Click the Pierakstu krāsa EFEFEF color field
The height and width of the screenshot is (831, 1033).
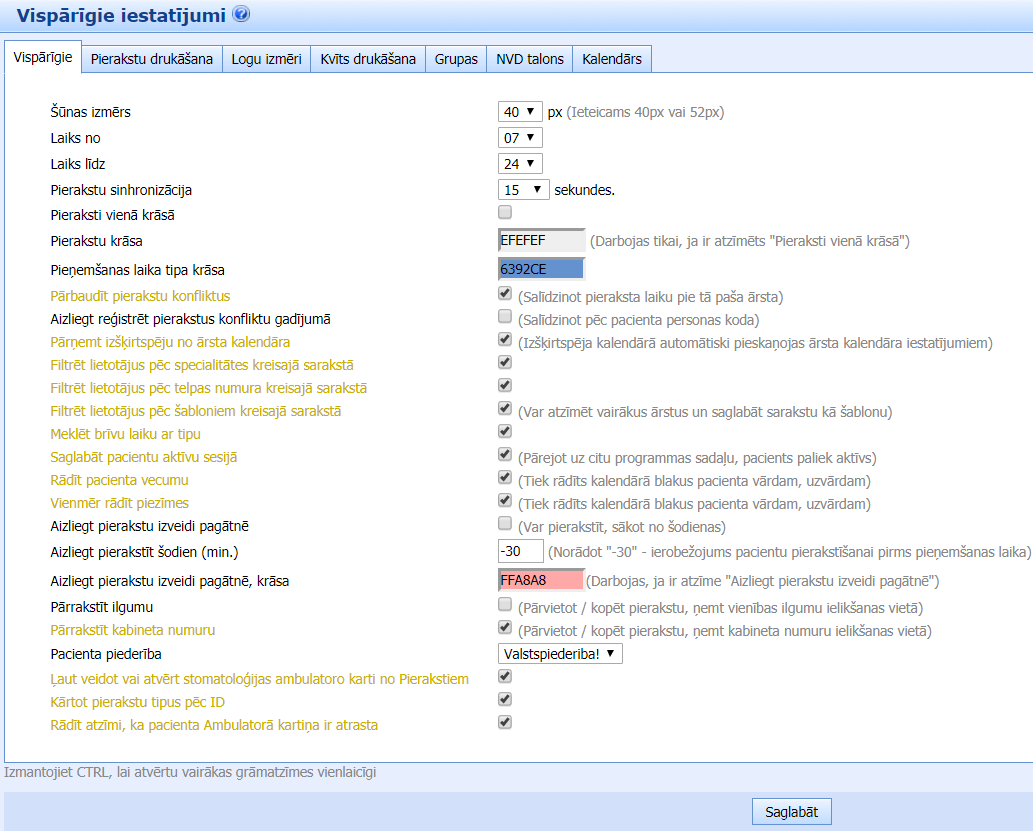pos(541,241)
